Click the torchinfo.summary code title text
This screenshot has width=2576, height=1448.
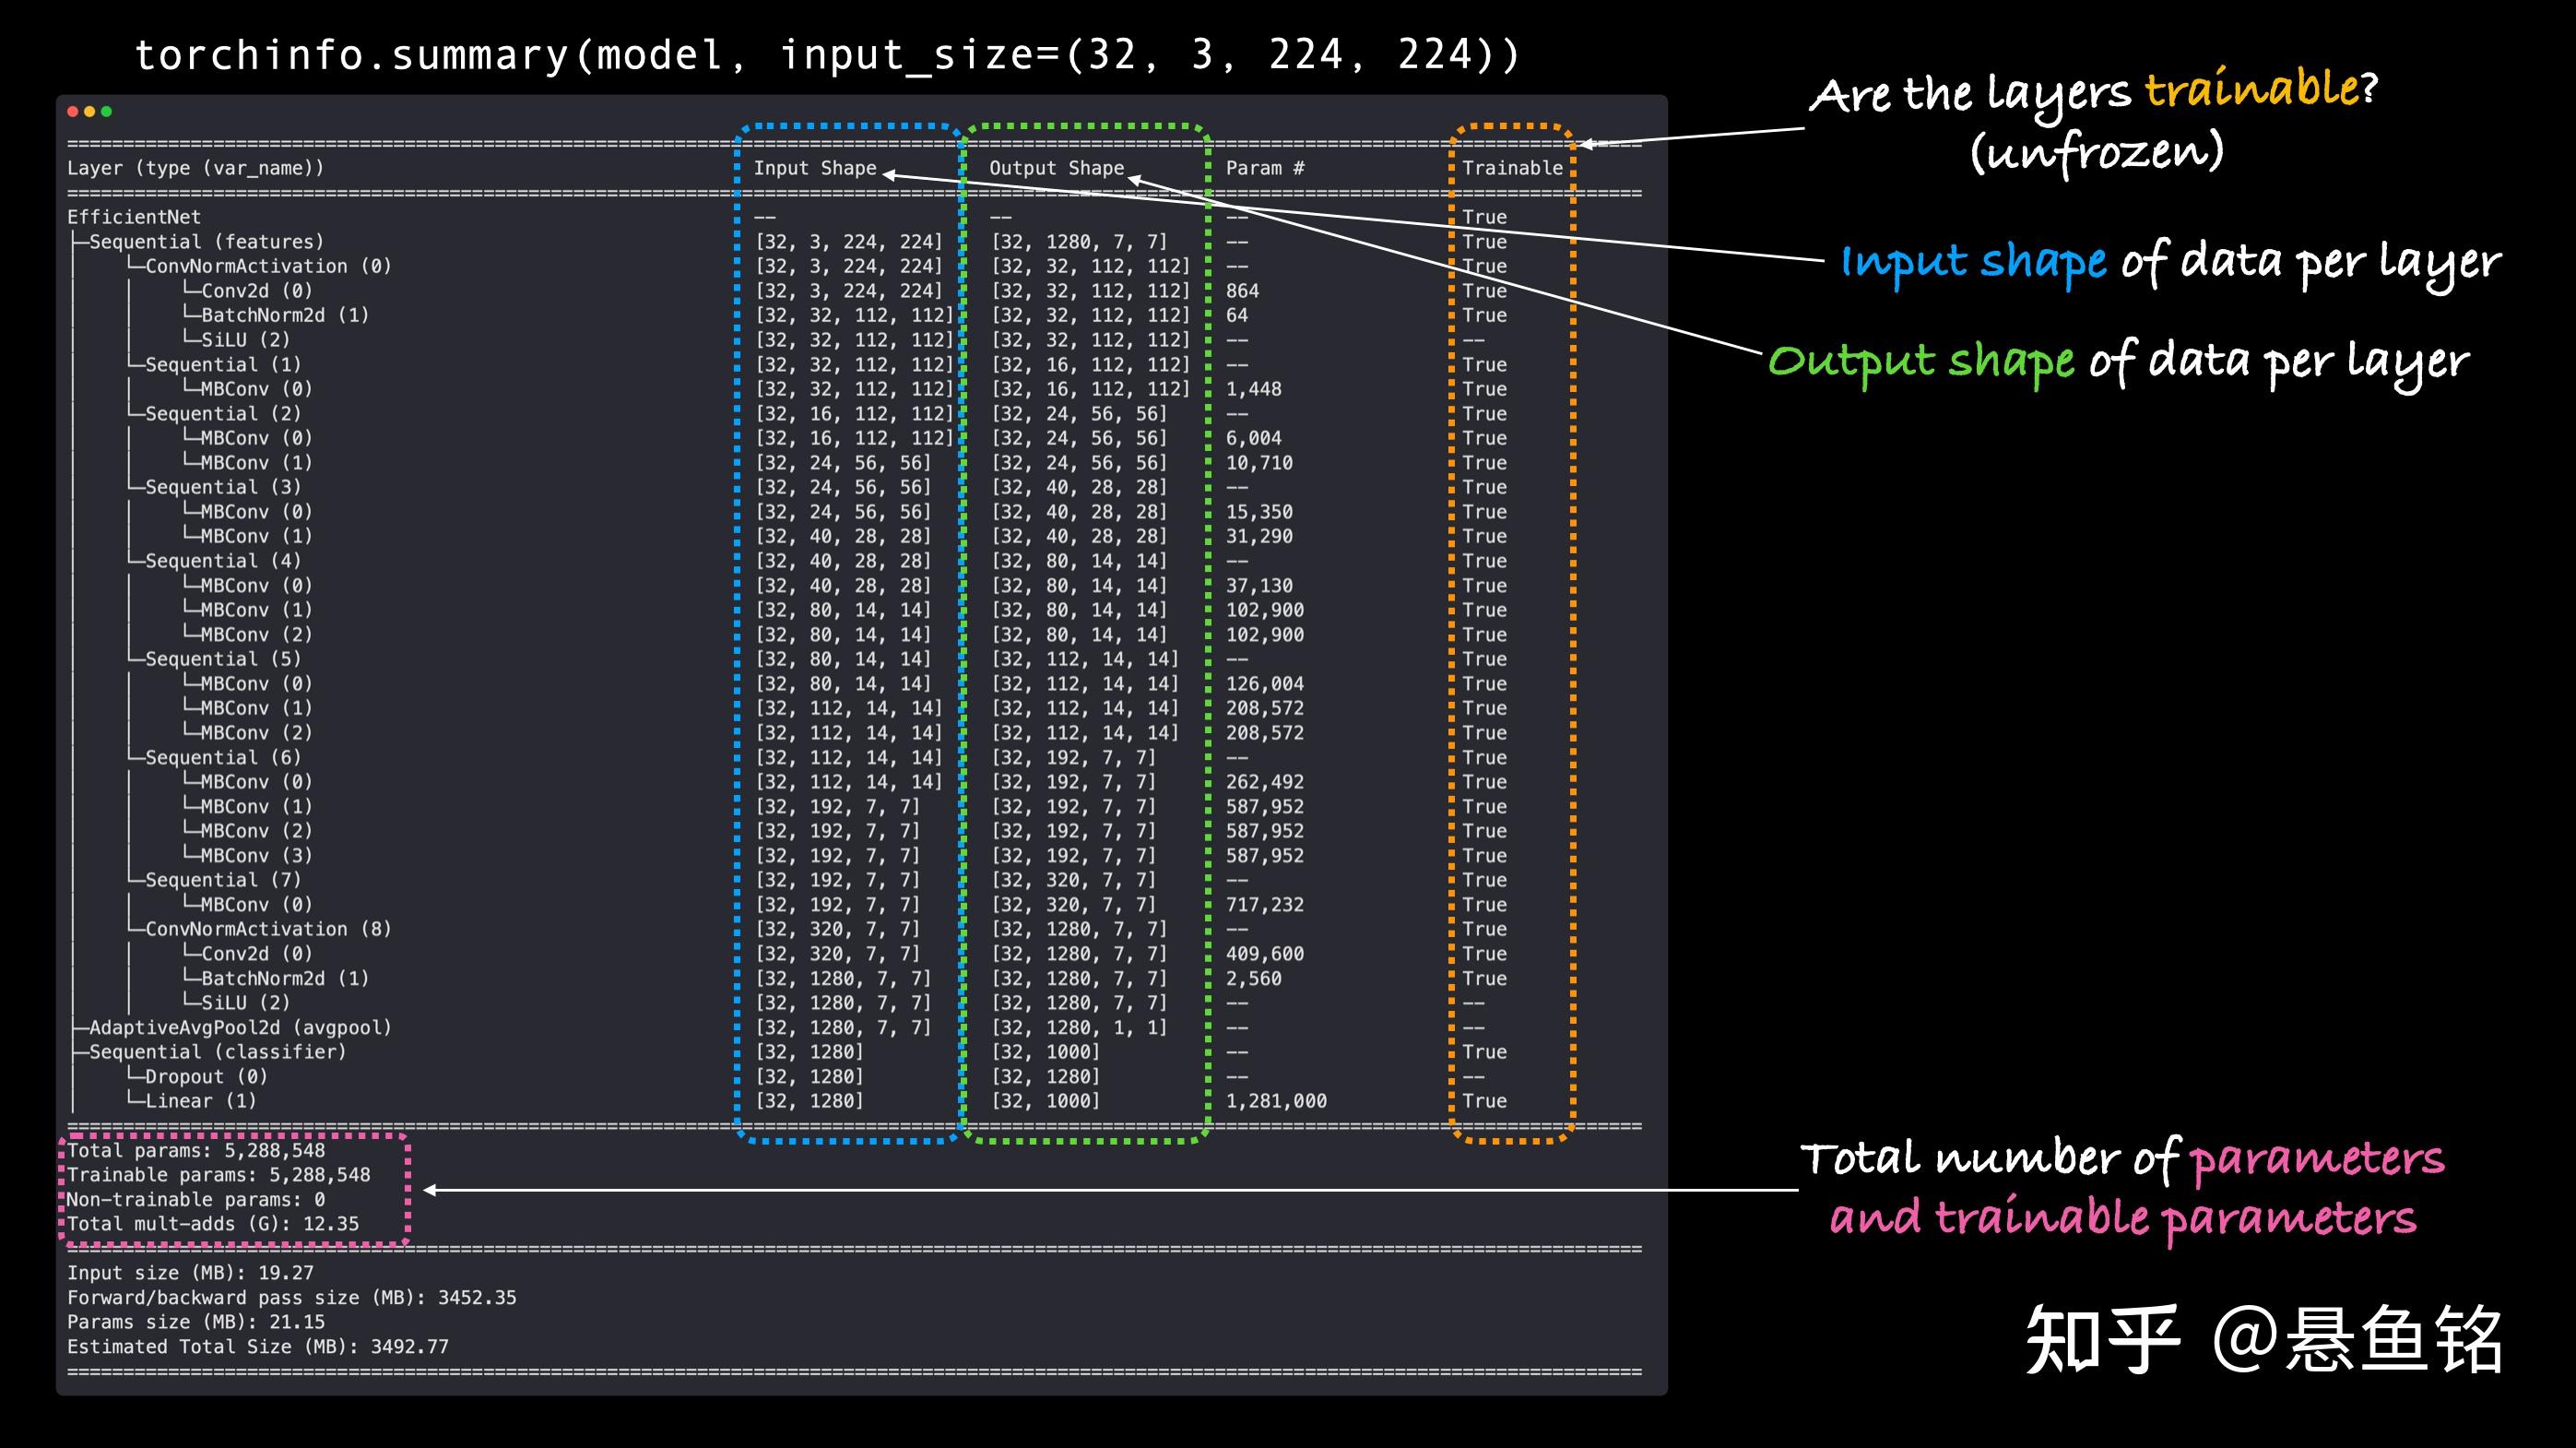pos(826,54)
